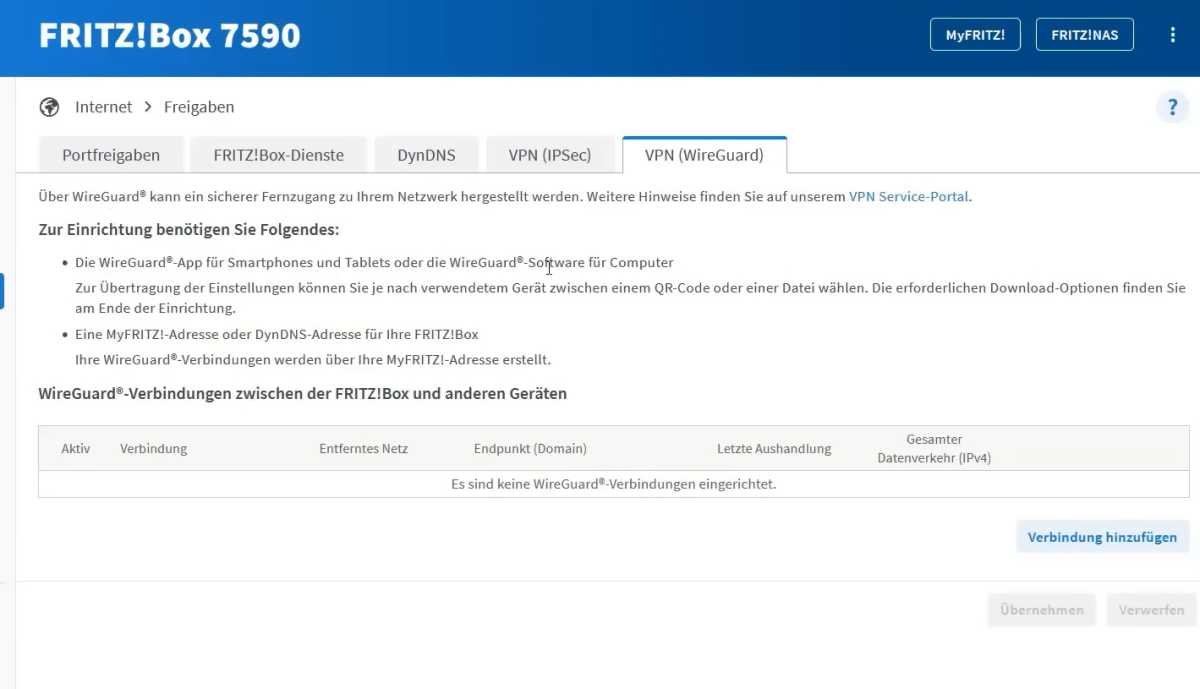The width and height of the screenshot is (1200, 689).
Task: Click the FRITZ!Box 7590 logo
Action: 169,36
